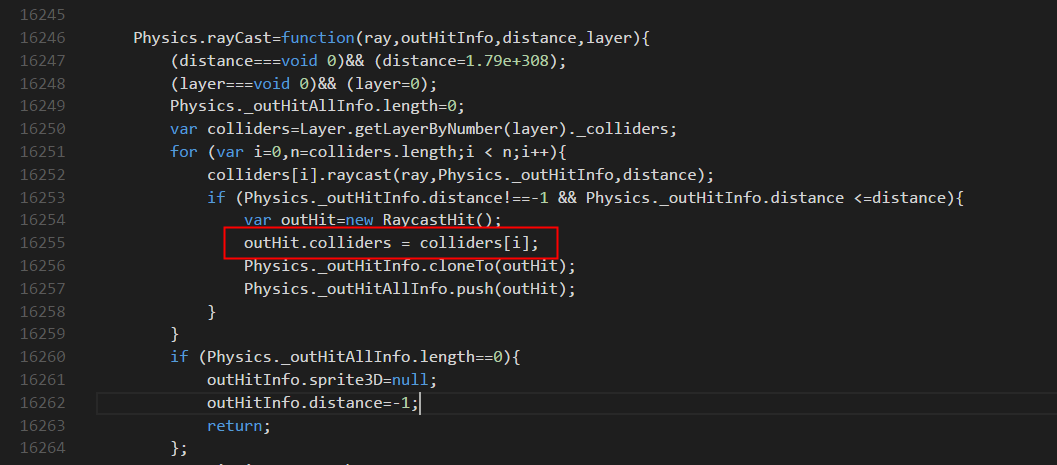Click outHit.colliders assignment target
This screenshot has width=1057, height=465.
(318, 243)
